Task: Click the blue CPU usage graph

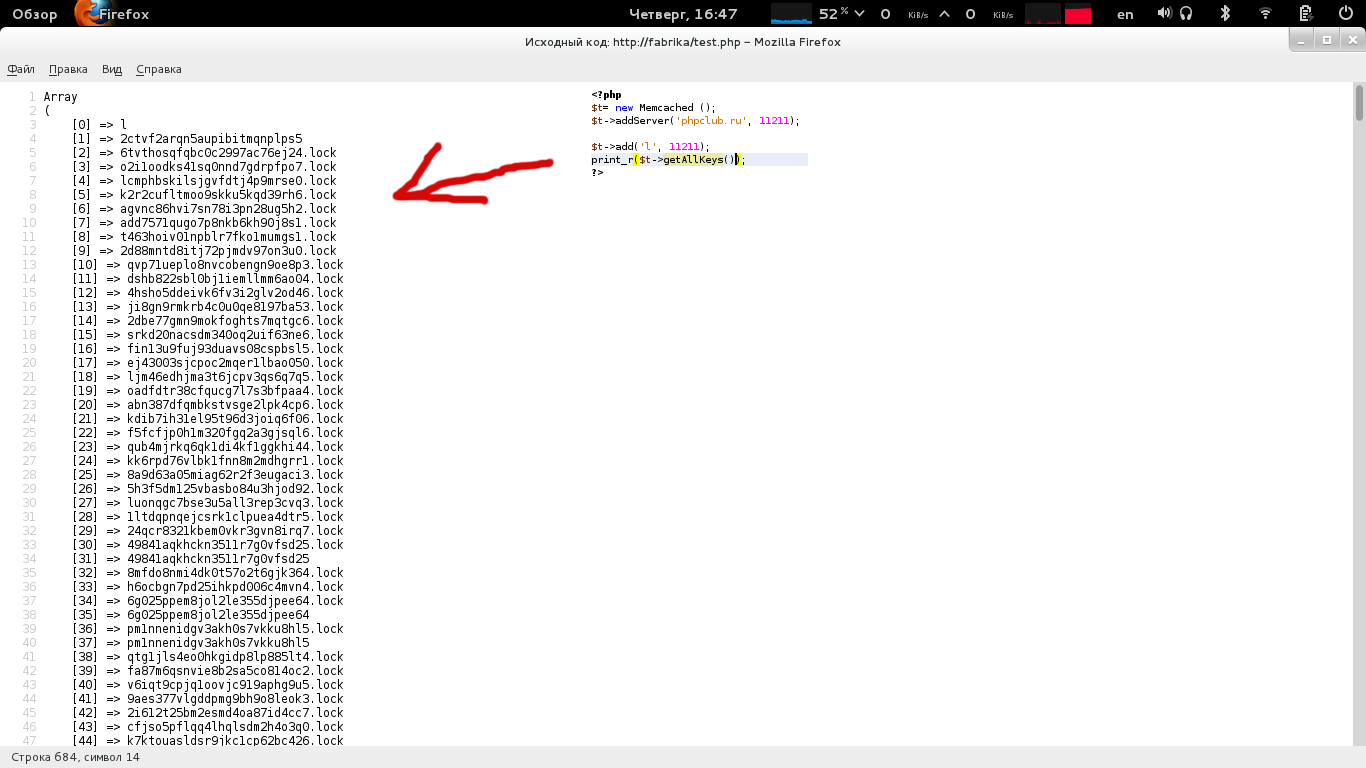Action: (x=792, y=14)
